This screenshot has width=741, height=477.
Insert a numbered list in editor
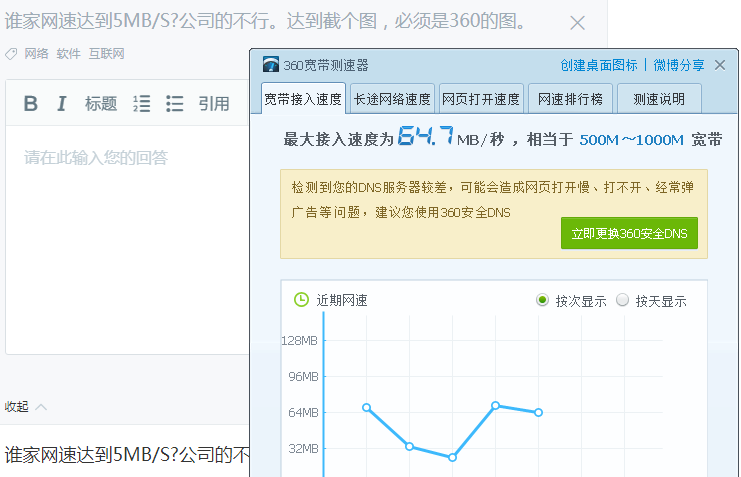click(142, 103)
